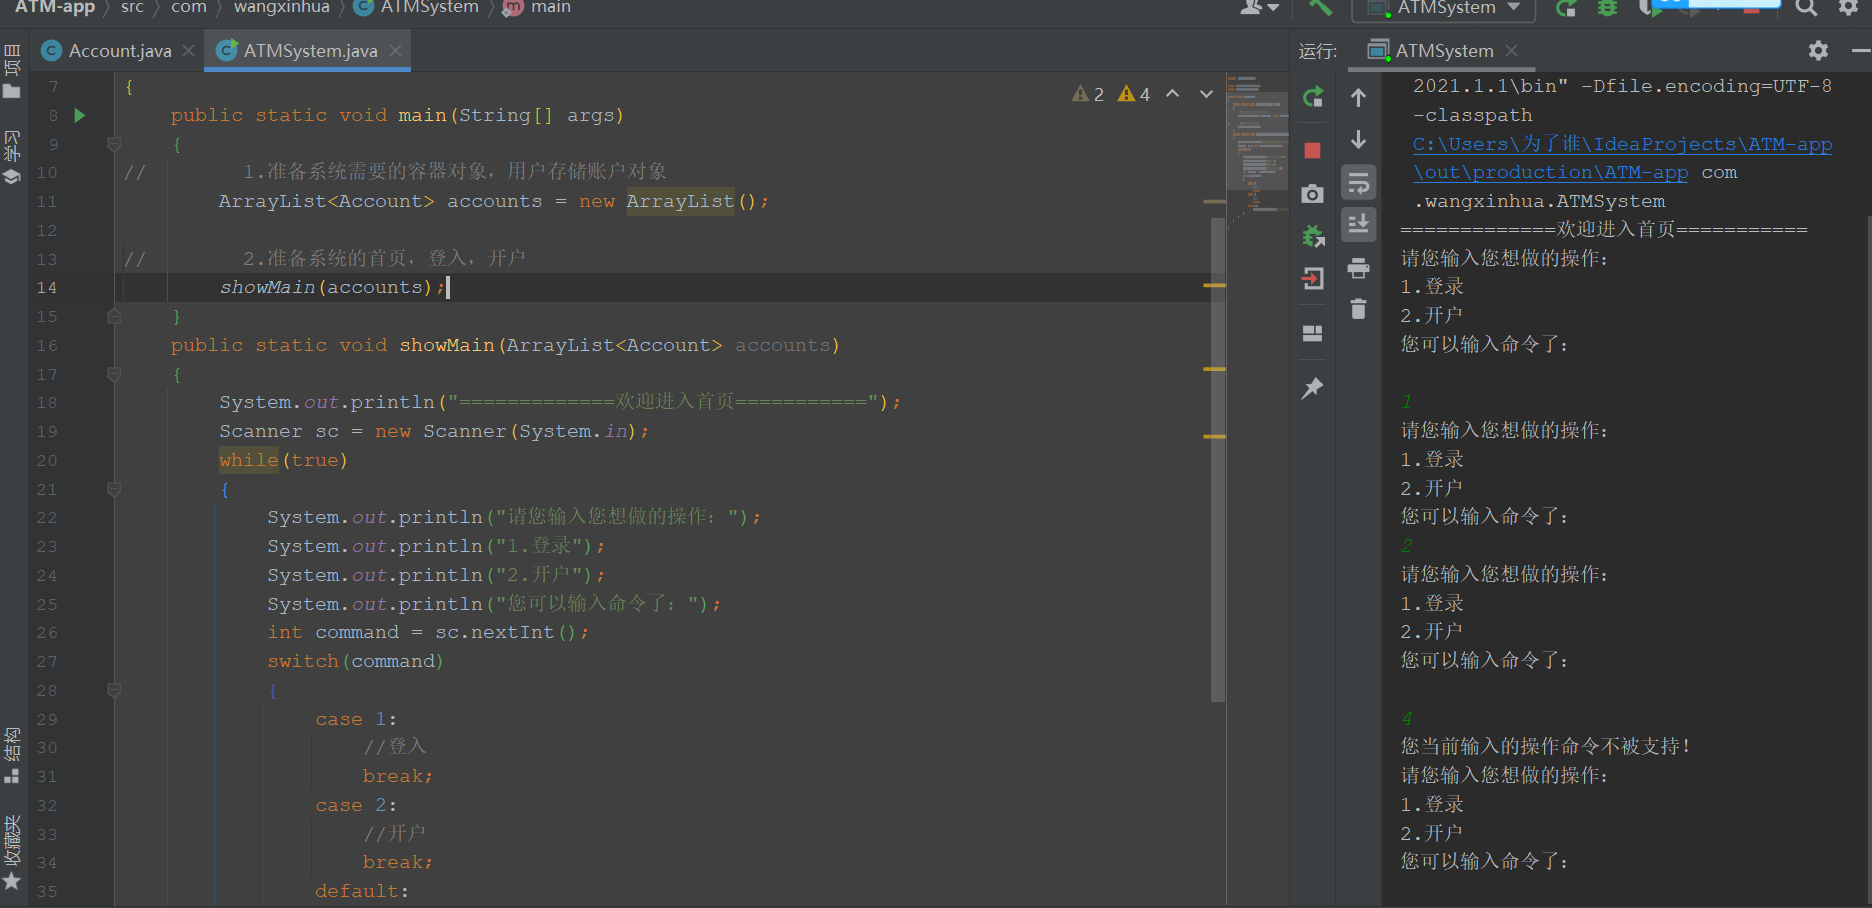Screen dimensions: 1872x908
Task: Collapse the while block fold at line 21
Action: pyautogui.click(x=114, y=489)
